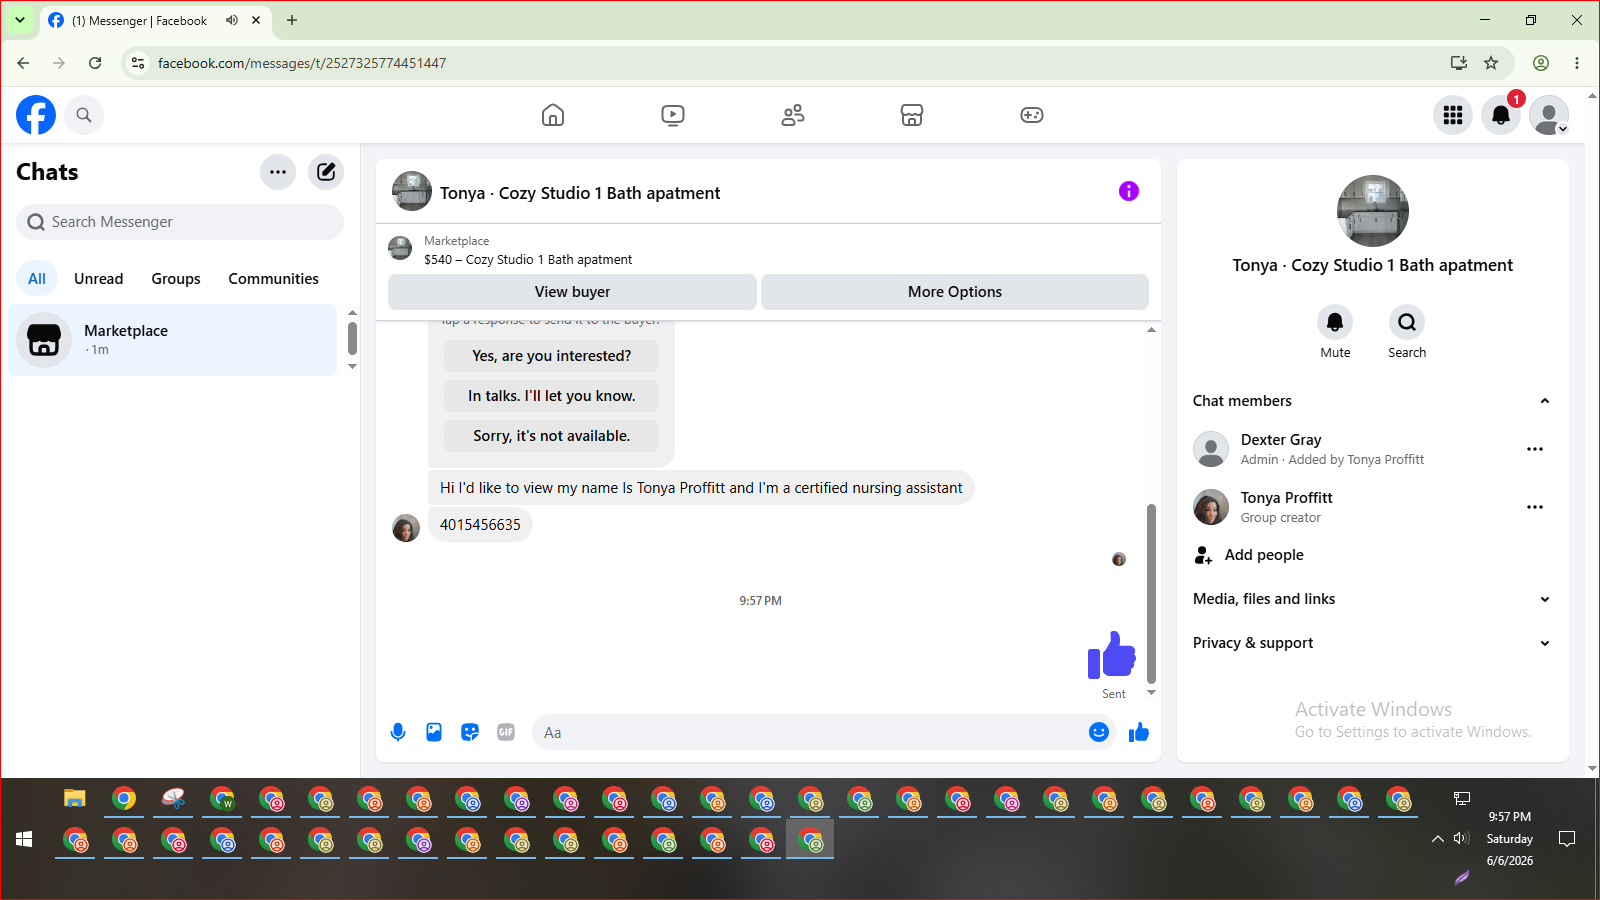Send reply 'Yes, are you interested?'

click(552, 356)
